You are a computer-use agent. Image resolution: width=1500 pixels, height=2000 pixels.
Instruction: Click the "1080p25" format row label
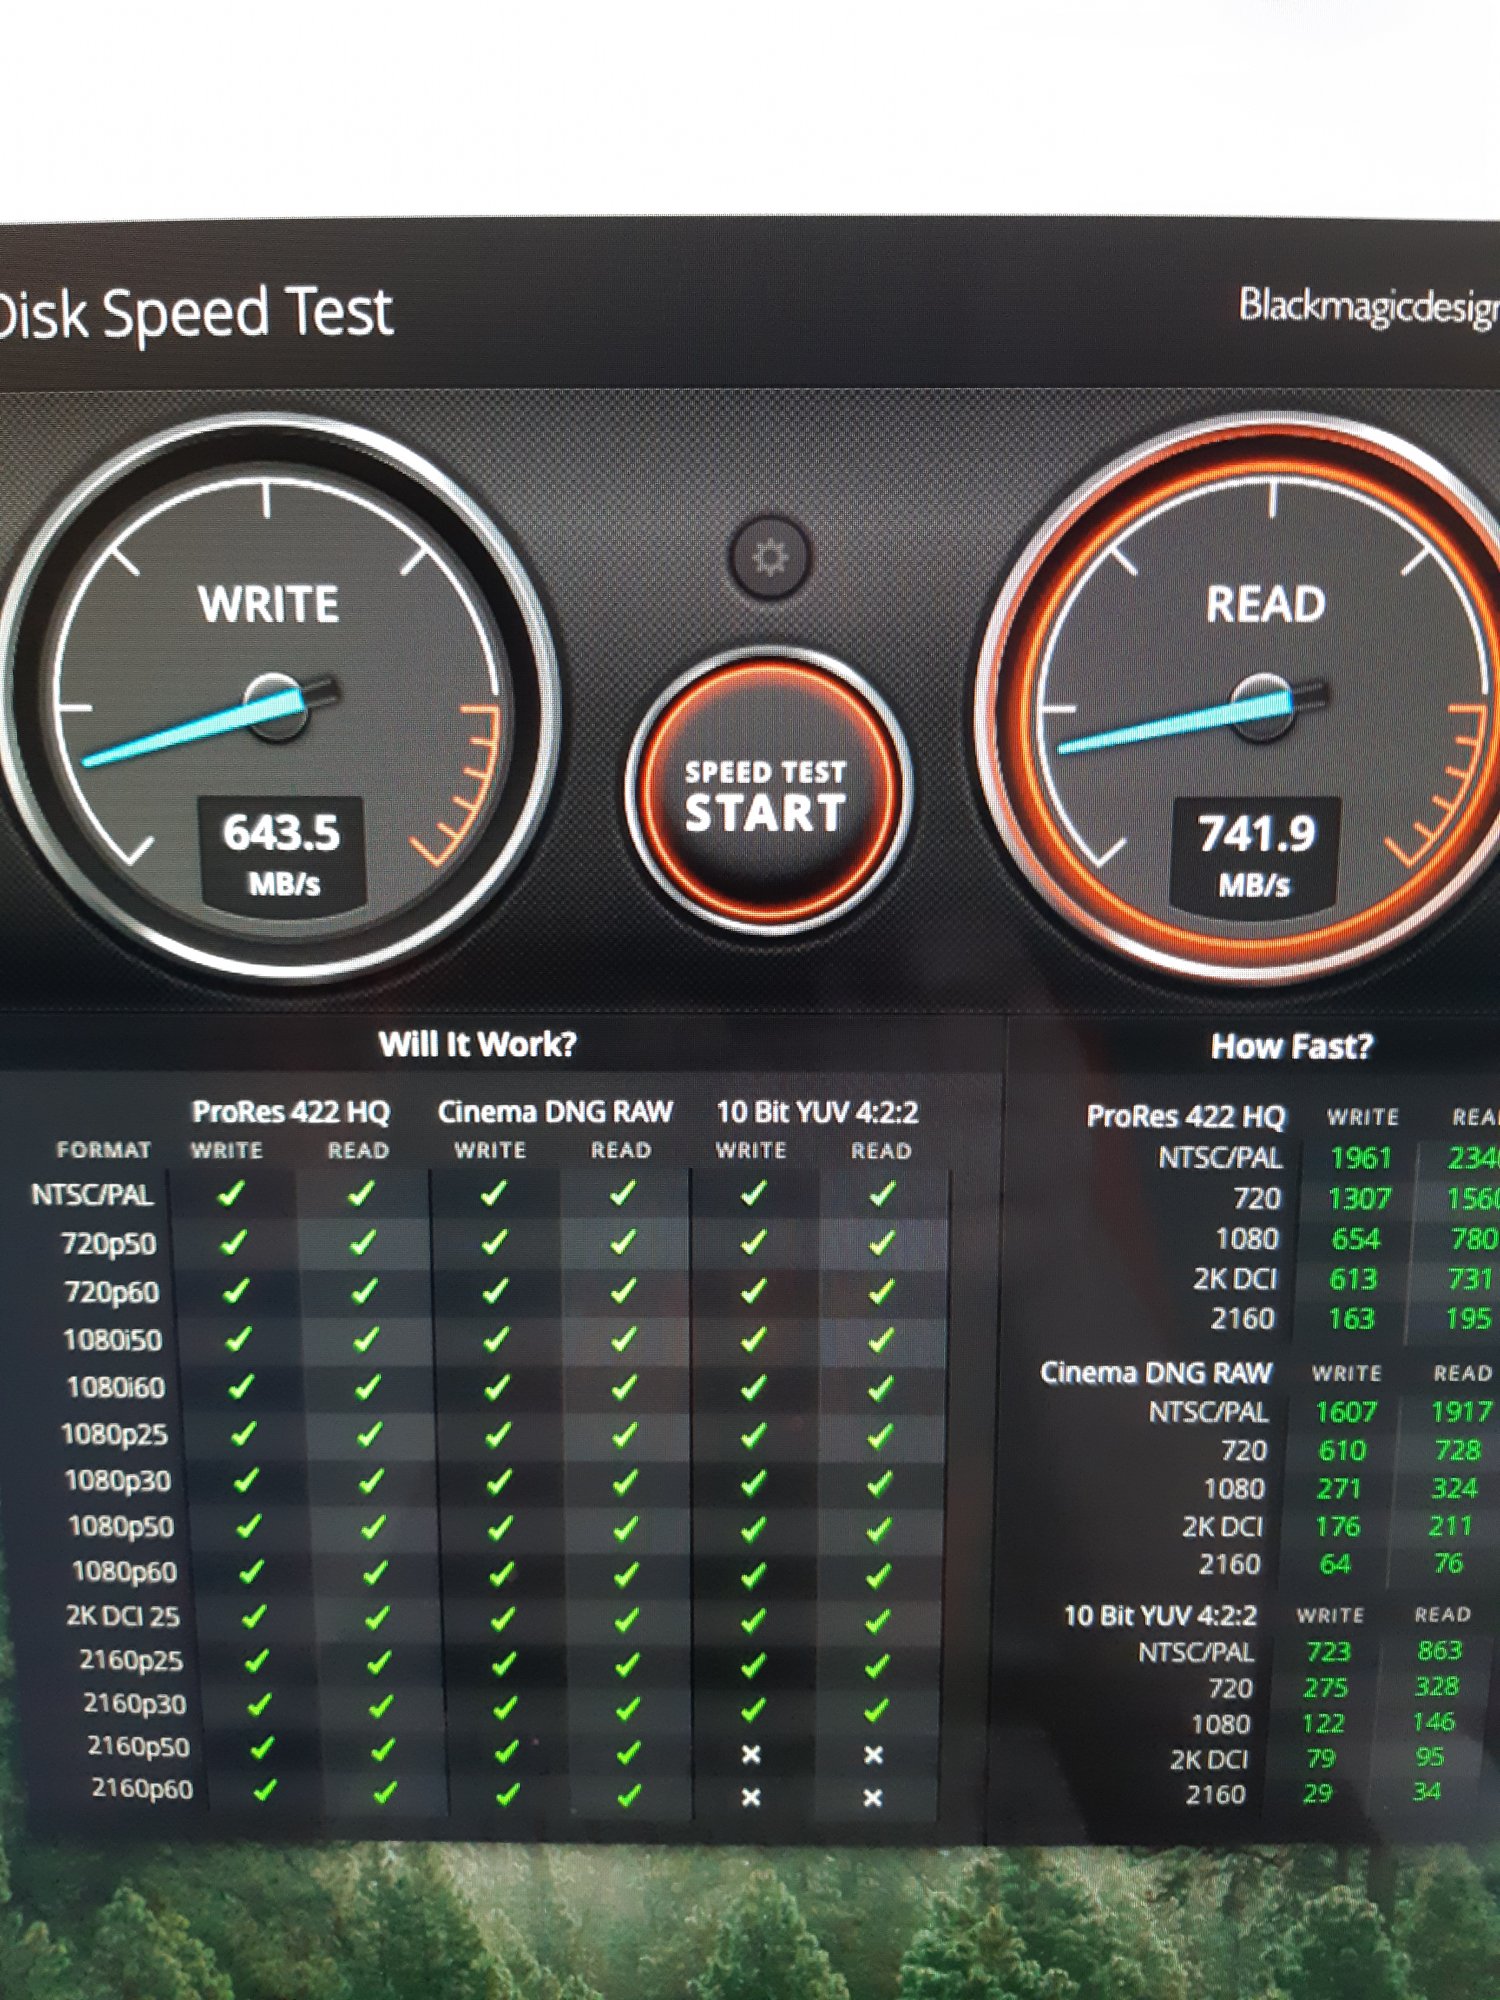(114, 1435)
